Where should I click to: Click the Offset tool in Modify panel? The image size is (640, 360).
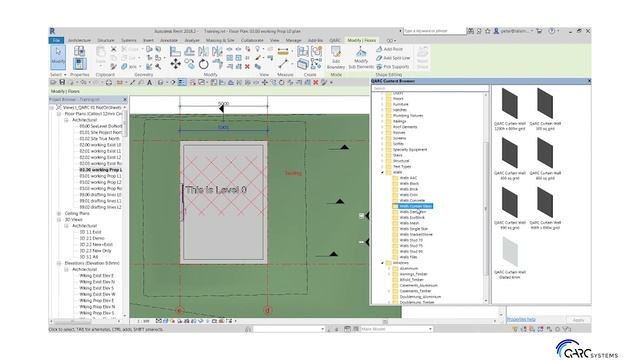[189, 51]
